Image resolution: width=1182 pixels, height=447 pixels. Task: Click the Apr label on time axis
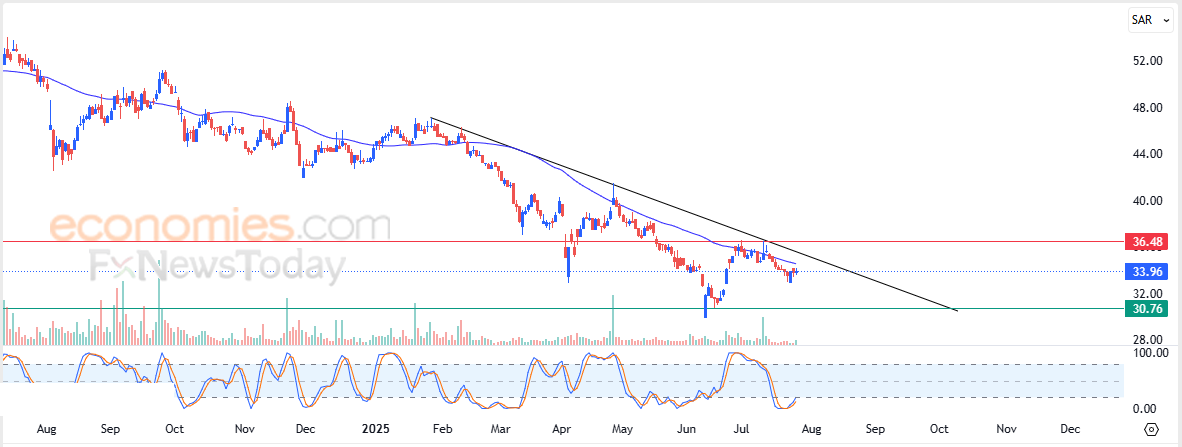(562, 429)
